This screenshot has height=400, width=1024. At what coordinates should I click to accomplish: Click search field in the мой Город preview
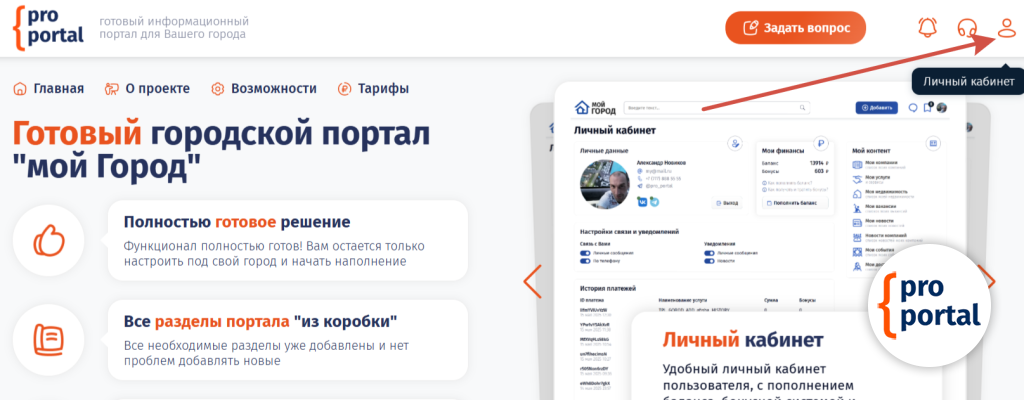(x=715, y=107)
